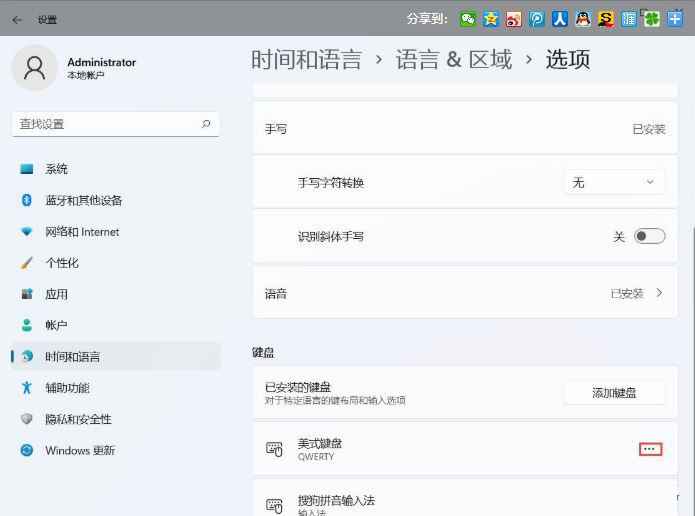Select 蓝牙和其他设备 in the sidebar
The height and width of the screenshot is (516, 695).
[x=83, y=200]
